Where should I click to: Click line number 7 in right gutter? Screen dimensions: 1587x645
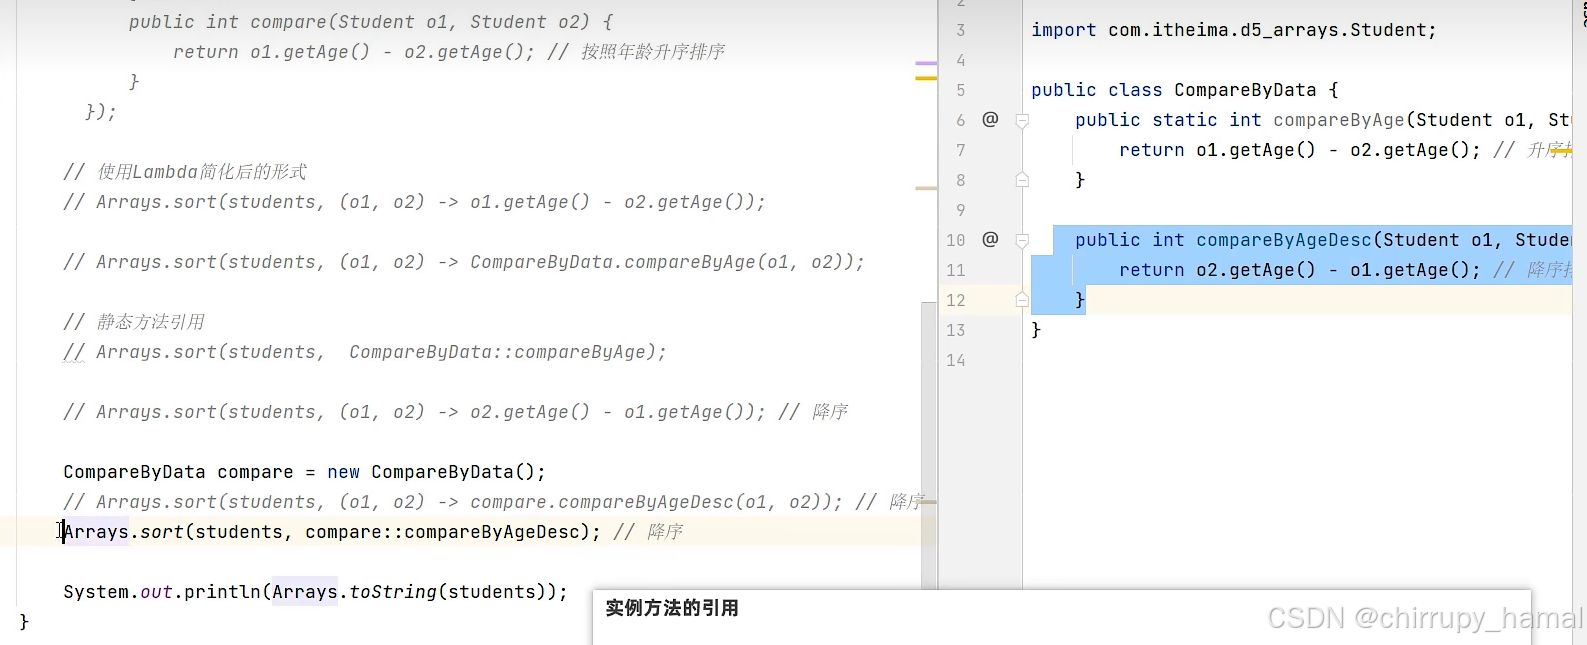pyautogui.click(x=961, y=150)
